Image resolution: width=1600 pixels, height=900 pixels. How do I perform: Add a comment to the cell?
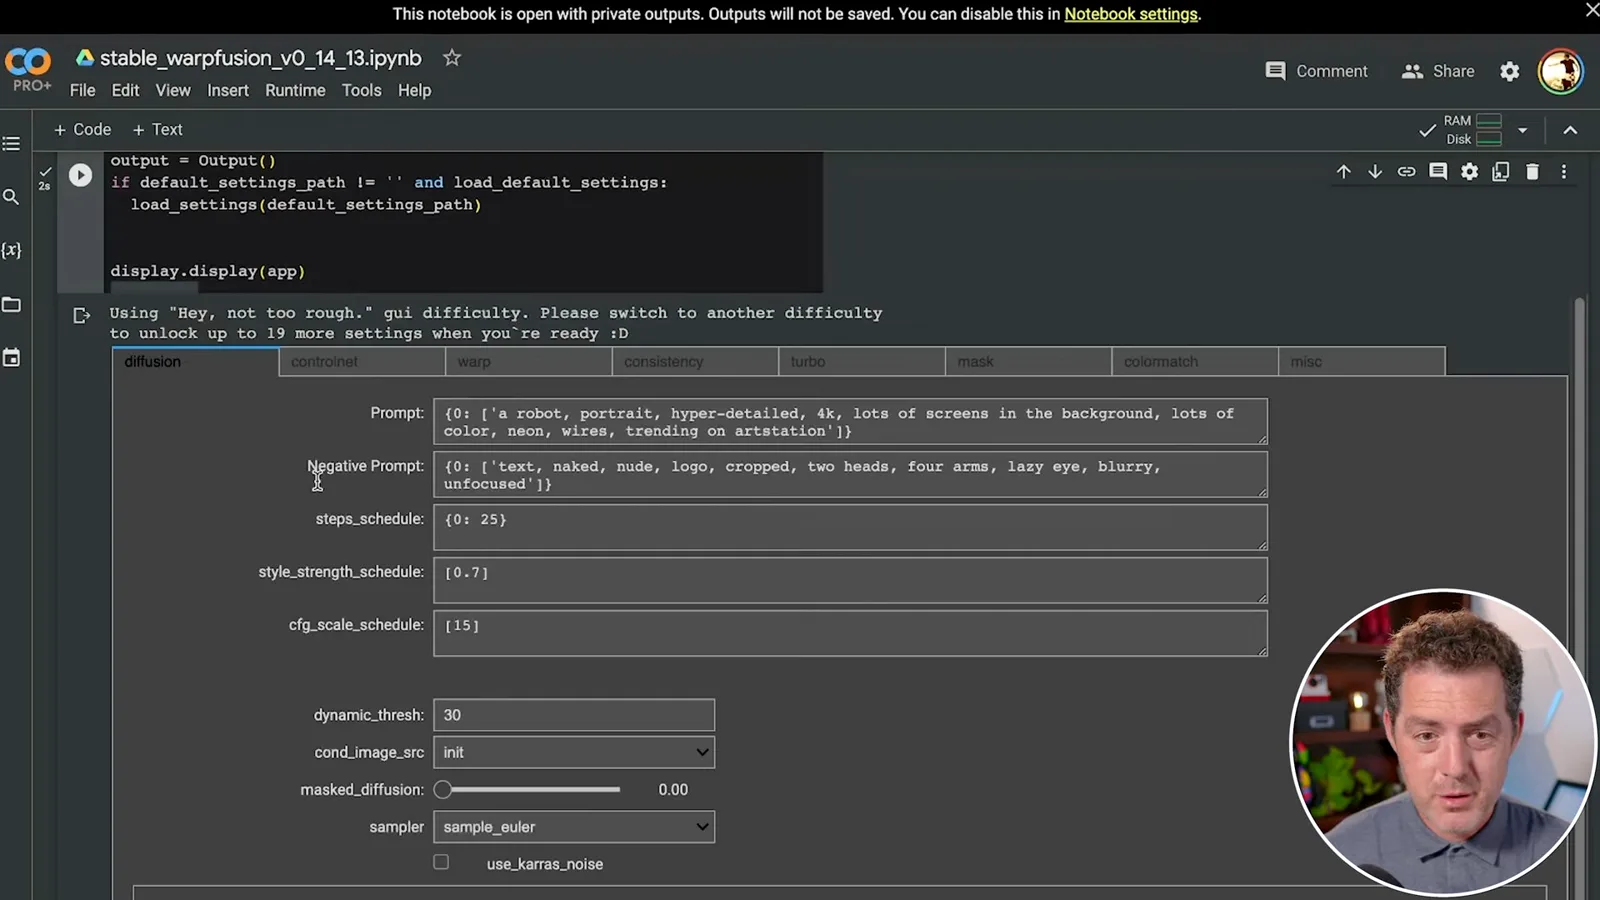[1438, 172]
